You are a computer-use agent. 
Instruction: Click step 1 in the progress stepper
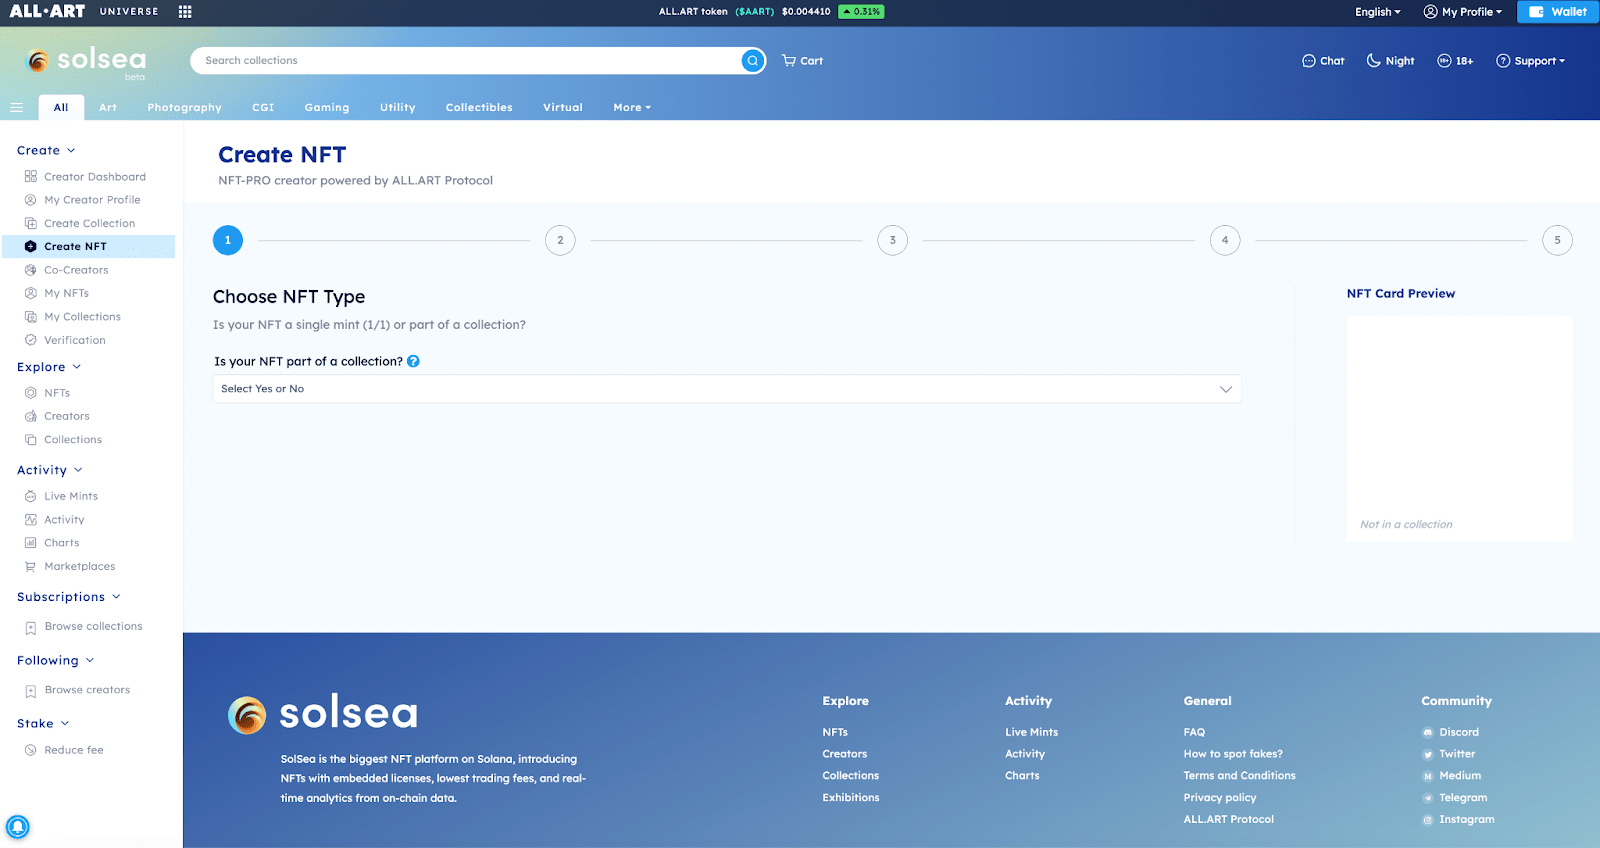click(x=228, y=240)
